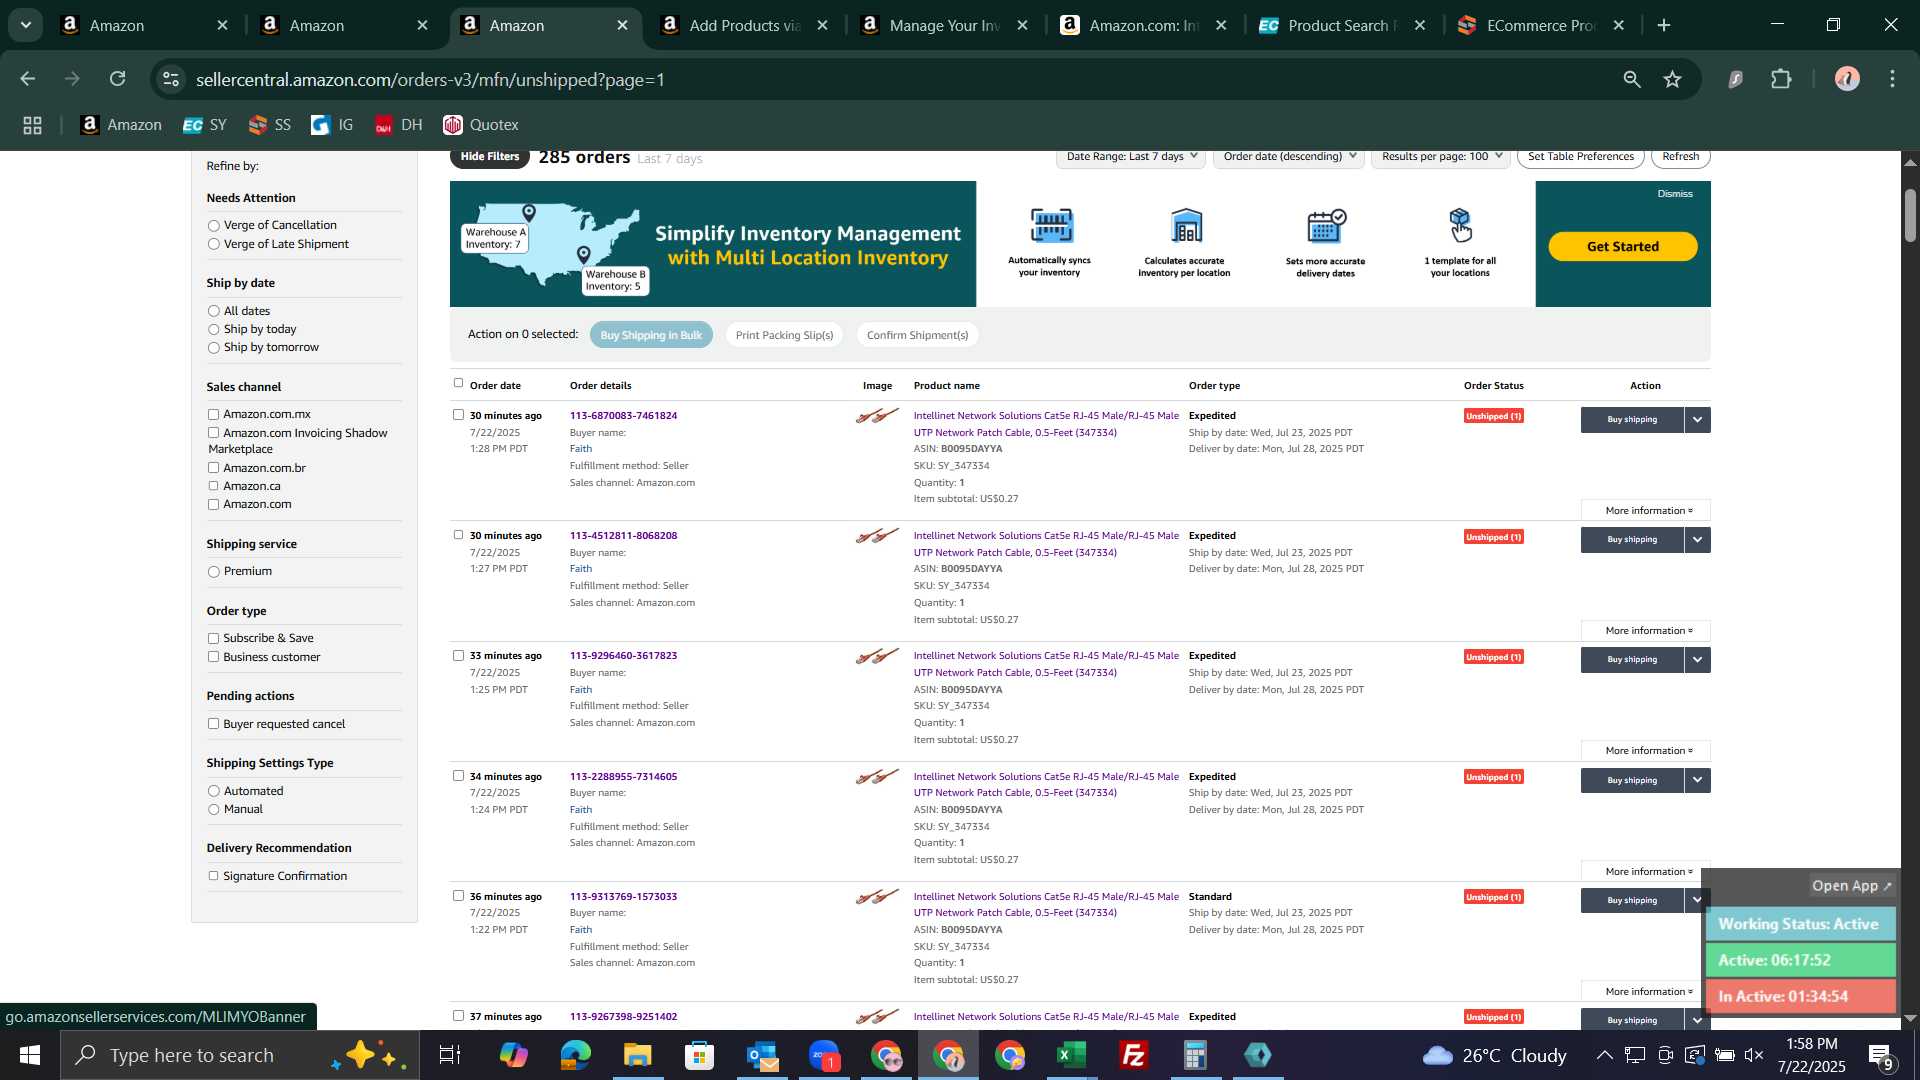Open Windows Start menu
The image size is (1920, 1080).
(x=29, y=1055)
